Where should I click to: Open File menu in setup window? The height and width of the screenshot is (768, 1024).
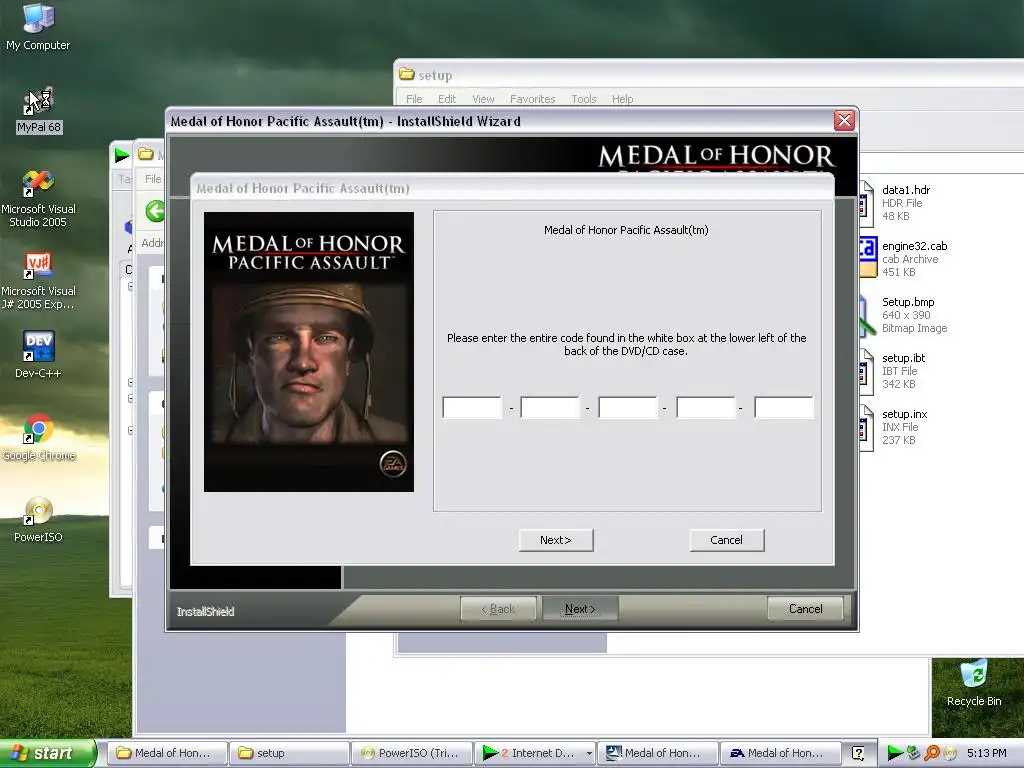[414, 99]
